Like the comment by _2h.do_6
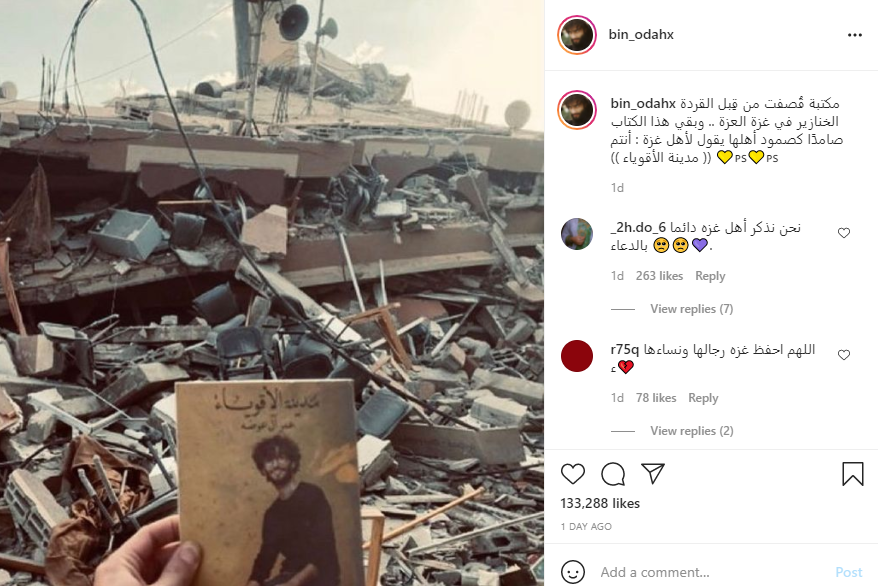This screenshot has height=586, width=878. [x=844, y=233]
